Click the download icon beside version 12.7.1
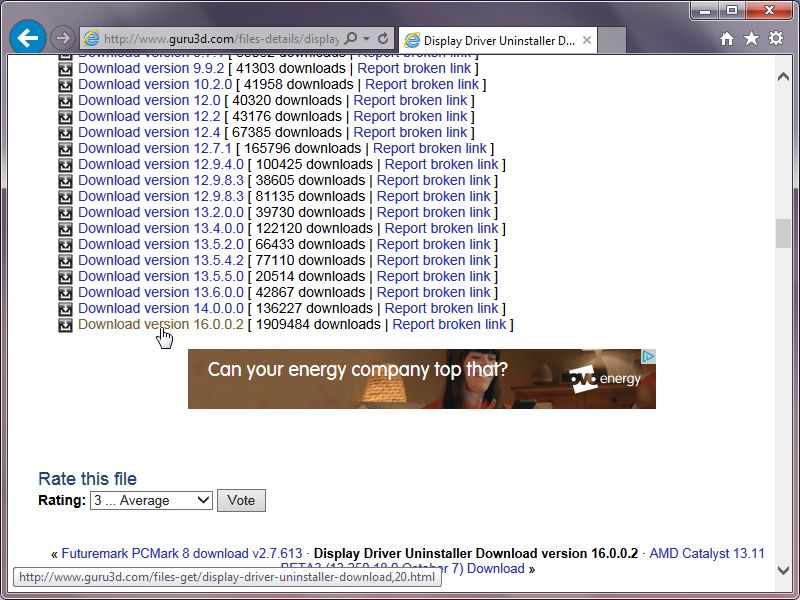This screenshot has height=600, width=800. point(65,149)
